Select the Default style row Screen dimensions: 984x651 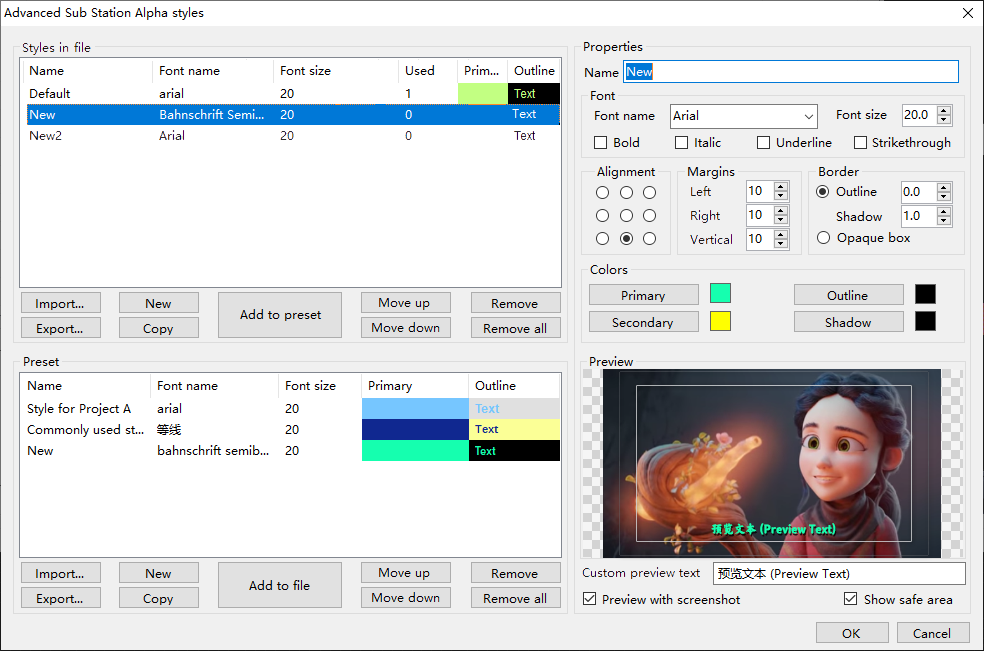[292, 94]
